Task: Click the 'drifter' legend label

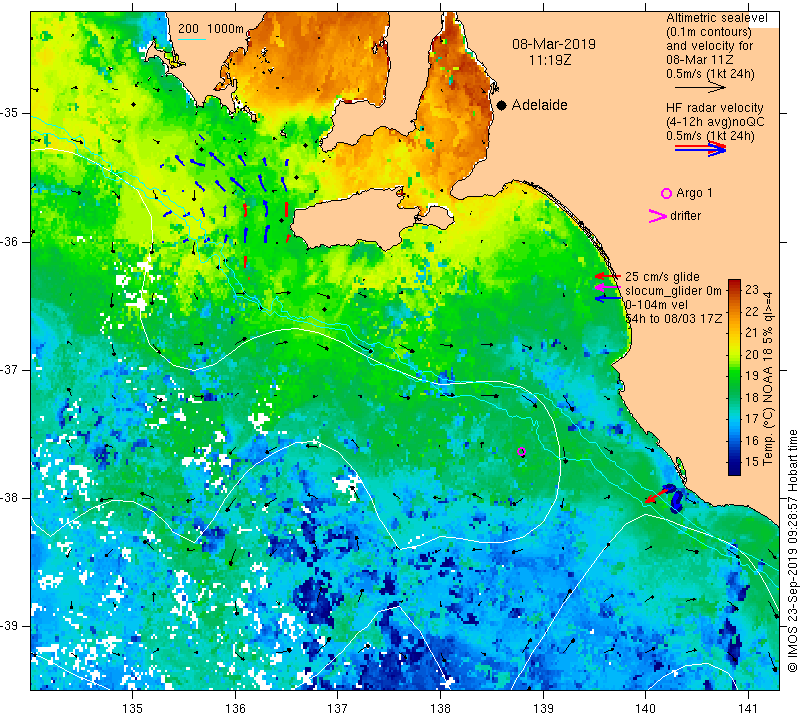Action: tap(685, 216)
